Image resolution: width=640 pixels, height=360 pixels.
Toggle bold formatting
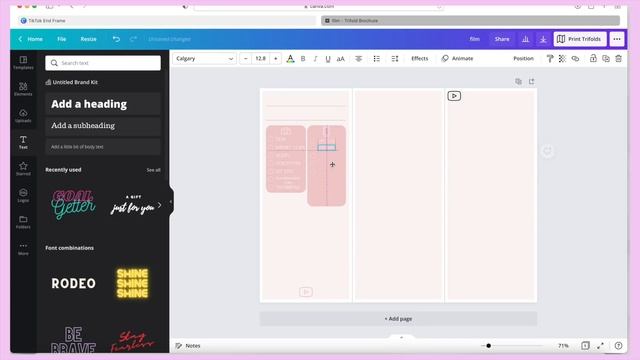303,59
